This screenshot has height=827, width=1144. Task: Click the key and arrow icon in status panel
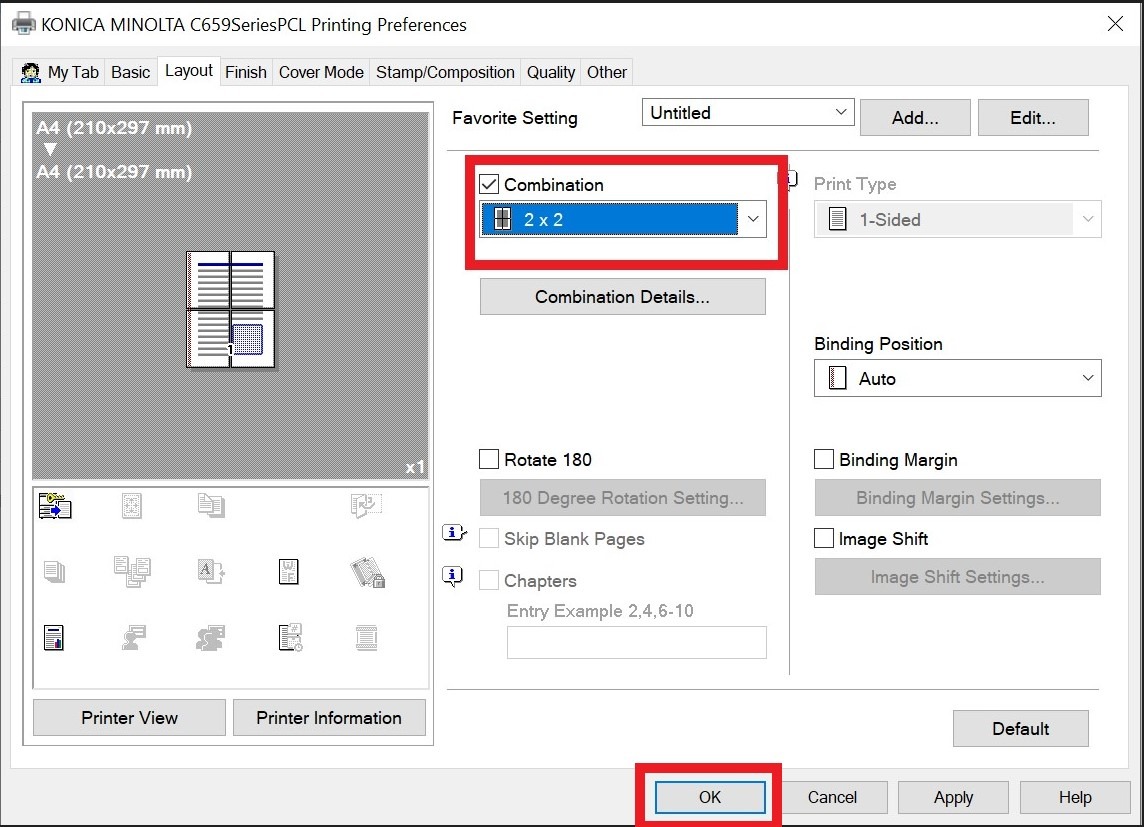(x=55, y=506)
